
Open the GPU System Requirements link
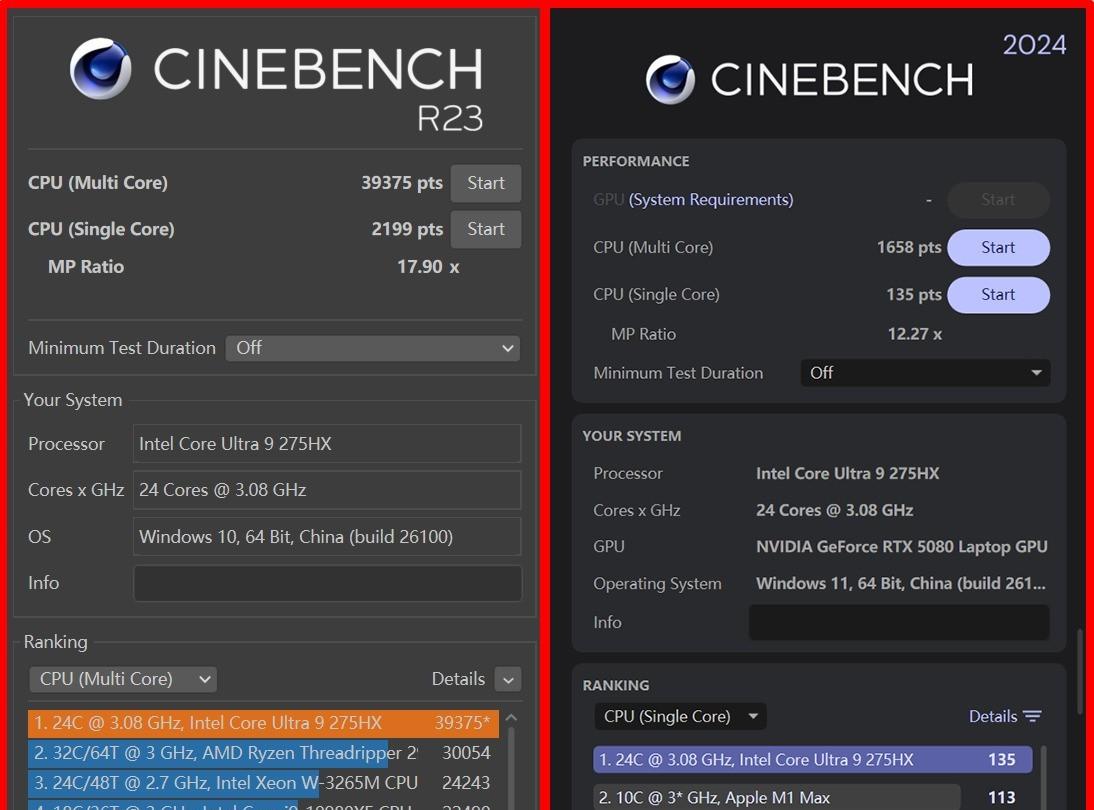711,200
